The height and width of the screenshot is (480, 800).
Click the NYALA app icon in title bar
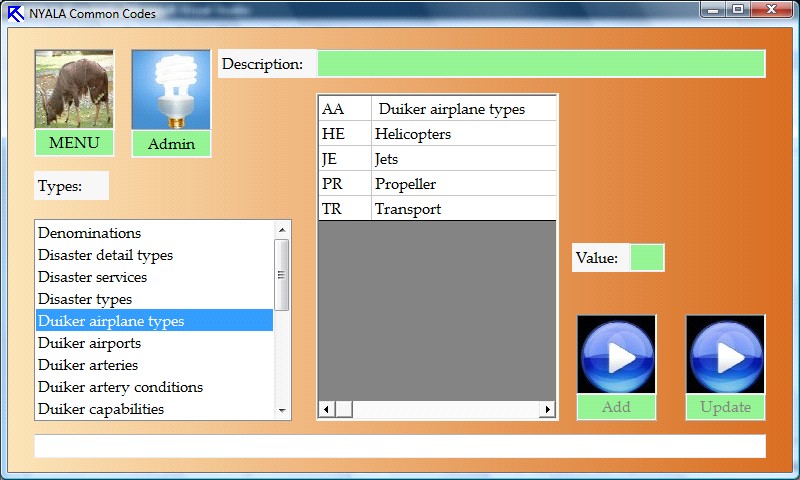coord(15,14)
